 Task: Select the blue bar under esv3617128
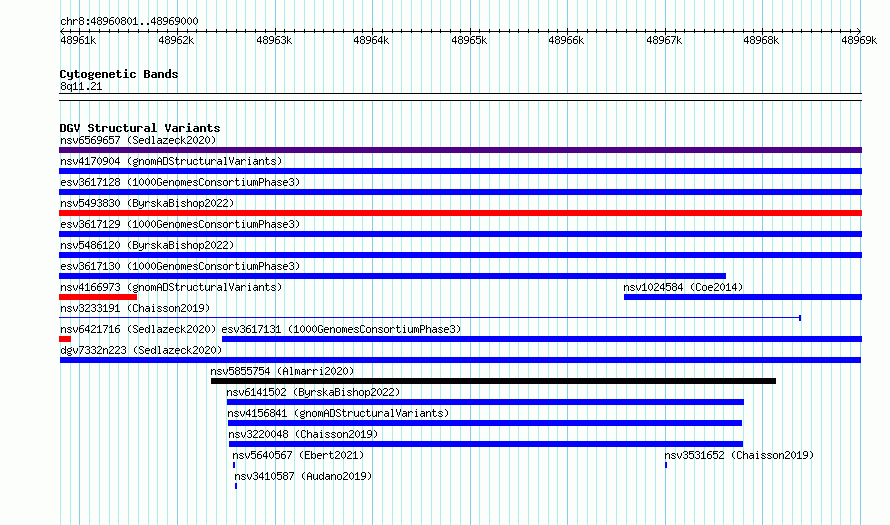pos(460,192)
